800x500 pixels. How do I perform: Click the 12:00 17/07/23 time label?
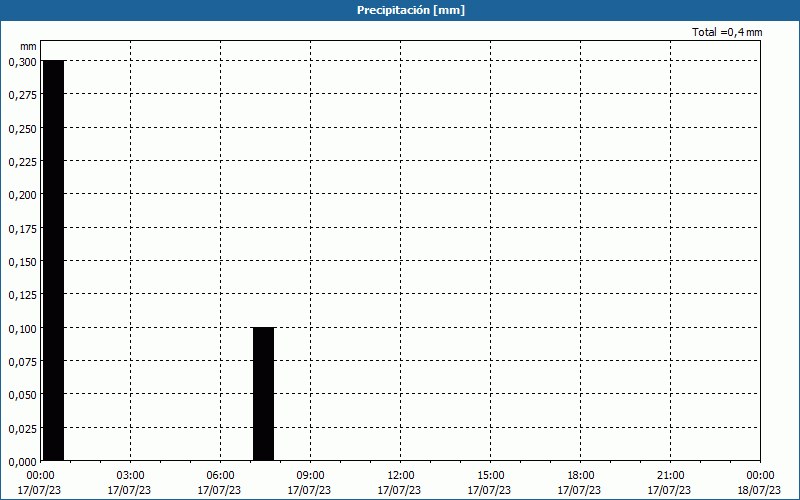tap(399, 483)
